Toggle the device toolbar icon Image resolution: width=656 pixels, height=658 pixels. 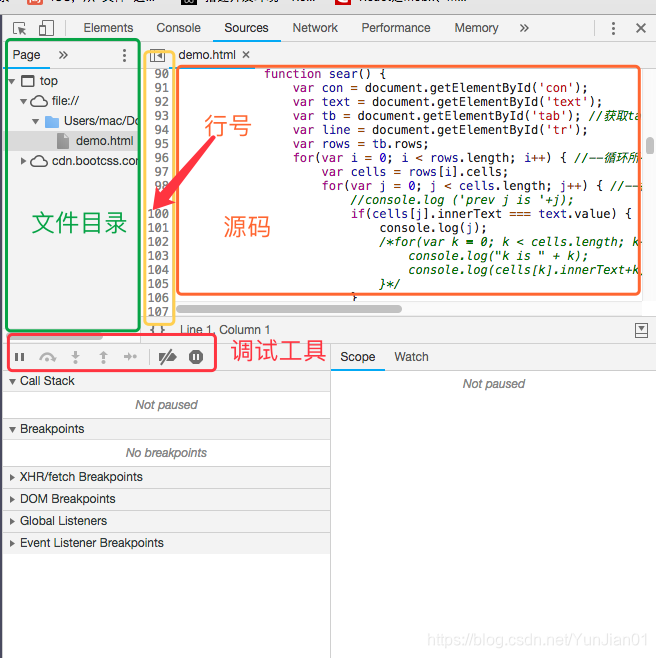pos(47,28)
